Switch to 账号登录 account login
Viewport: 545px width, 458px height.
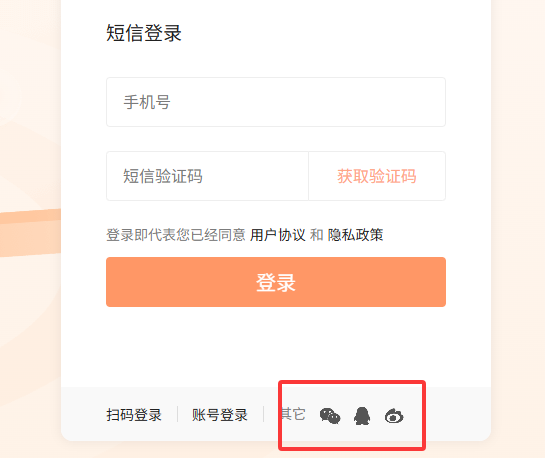pos(220,415)
